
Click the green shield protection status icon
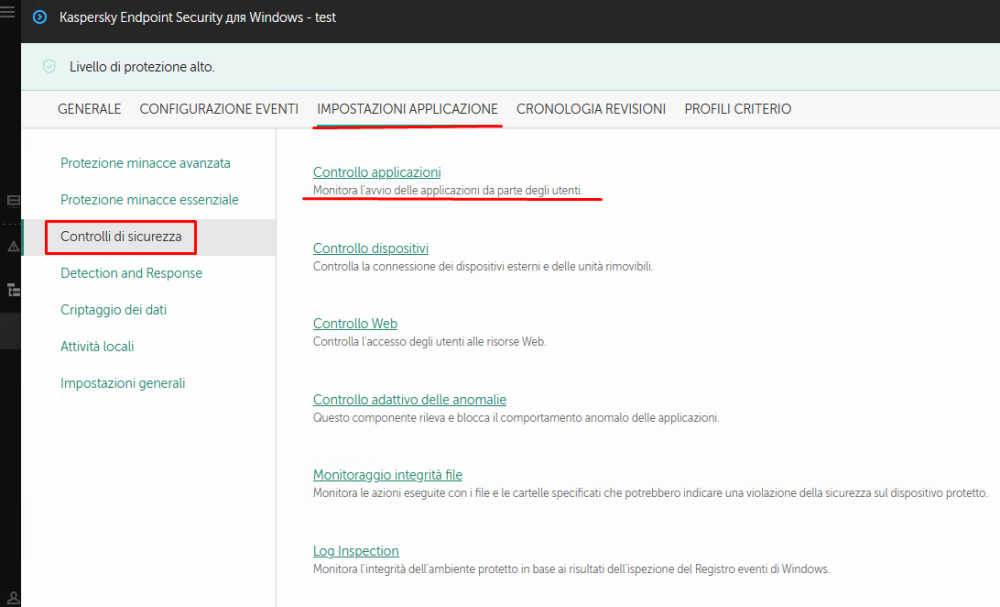click(x=49, y=66)
